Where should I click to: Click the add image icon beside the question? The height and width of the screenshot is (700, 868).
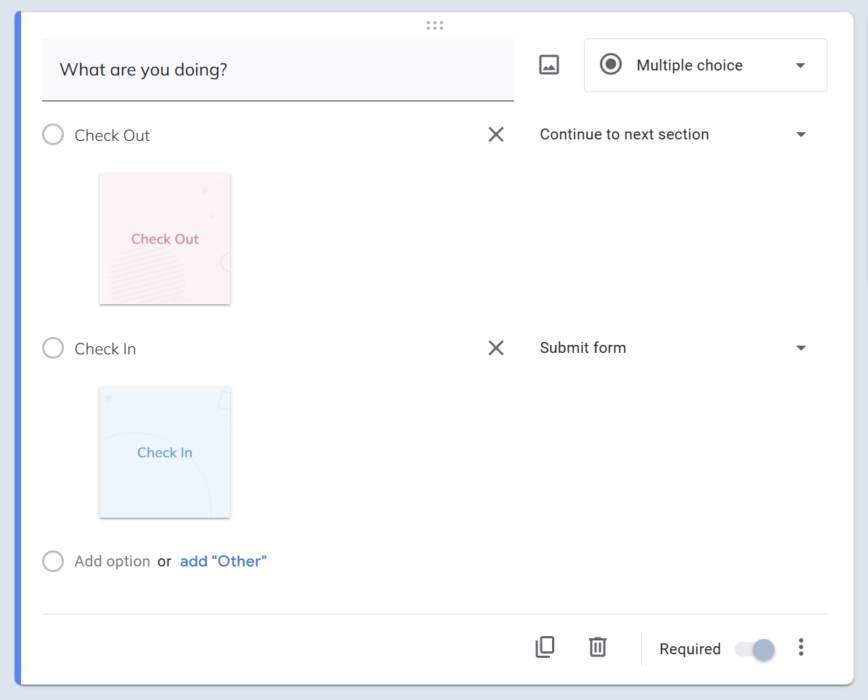pos(548,64)
